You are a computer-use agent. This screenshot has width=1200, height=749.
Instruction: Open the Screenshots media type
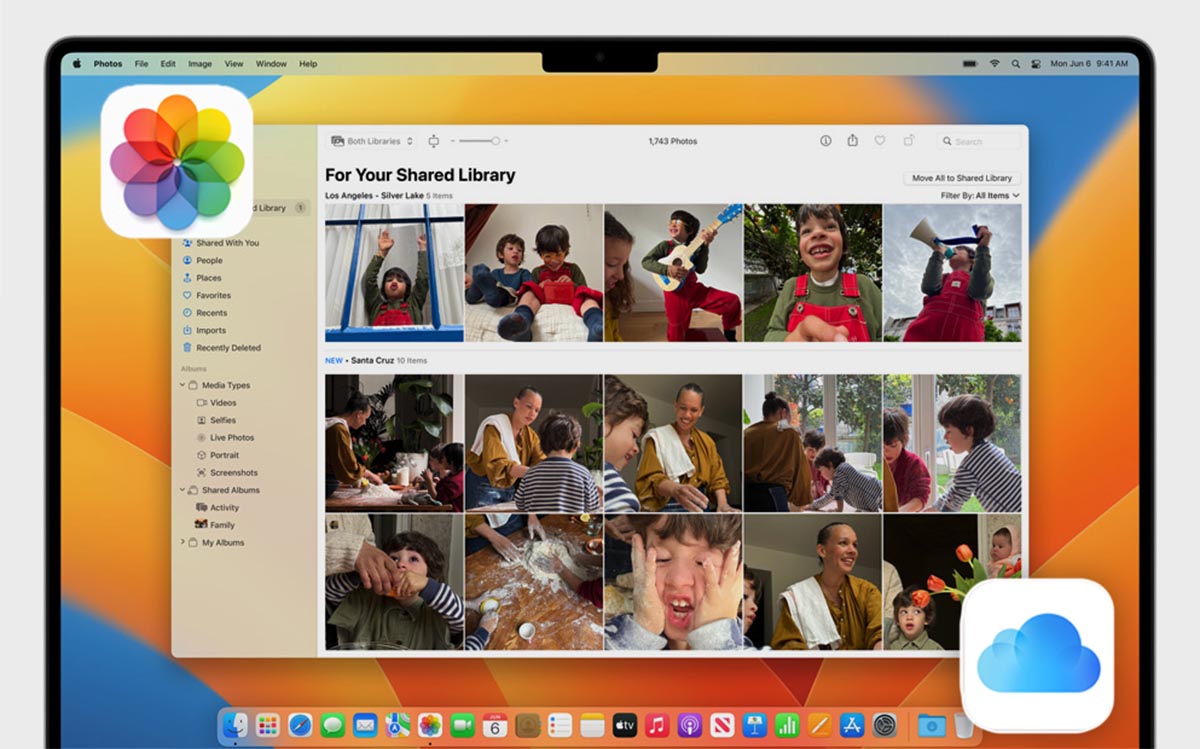tap(233, 473)
